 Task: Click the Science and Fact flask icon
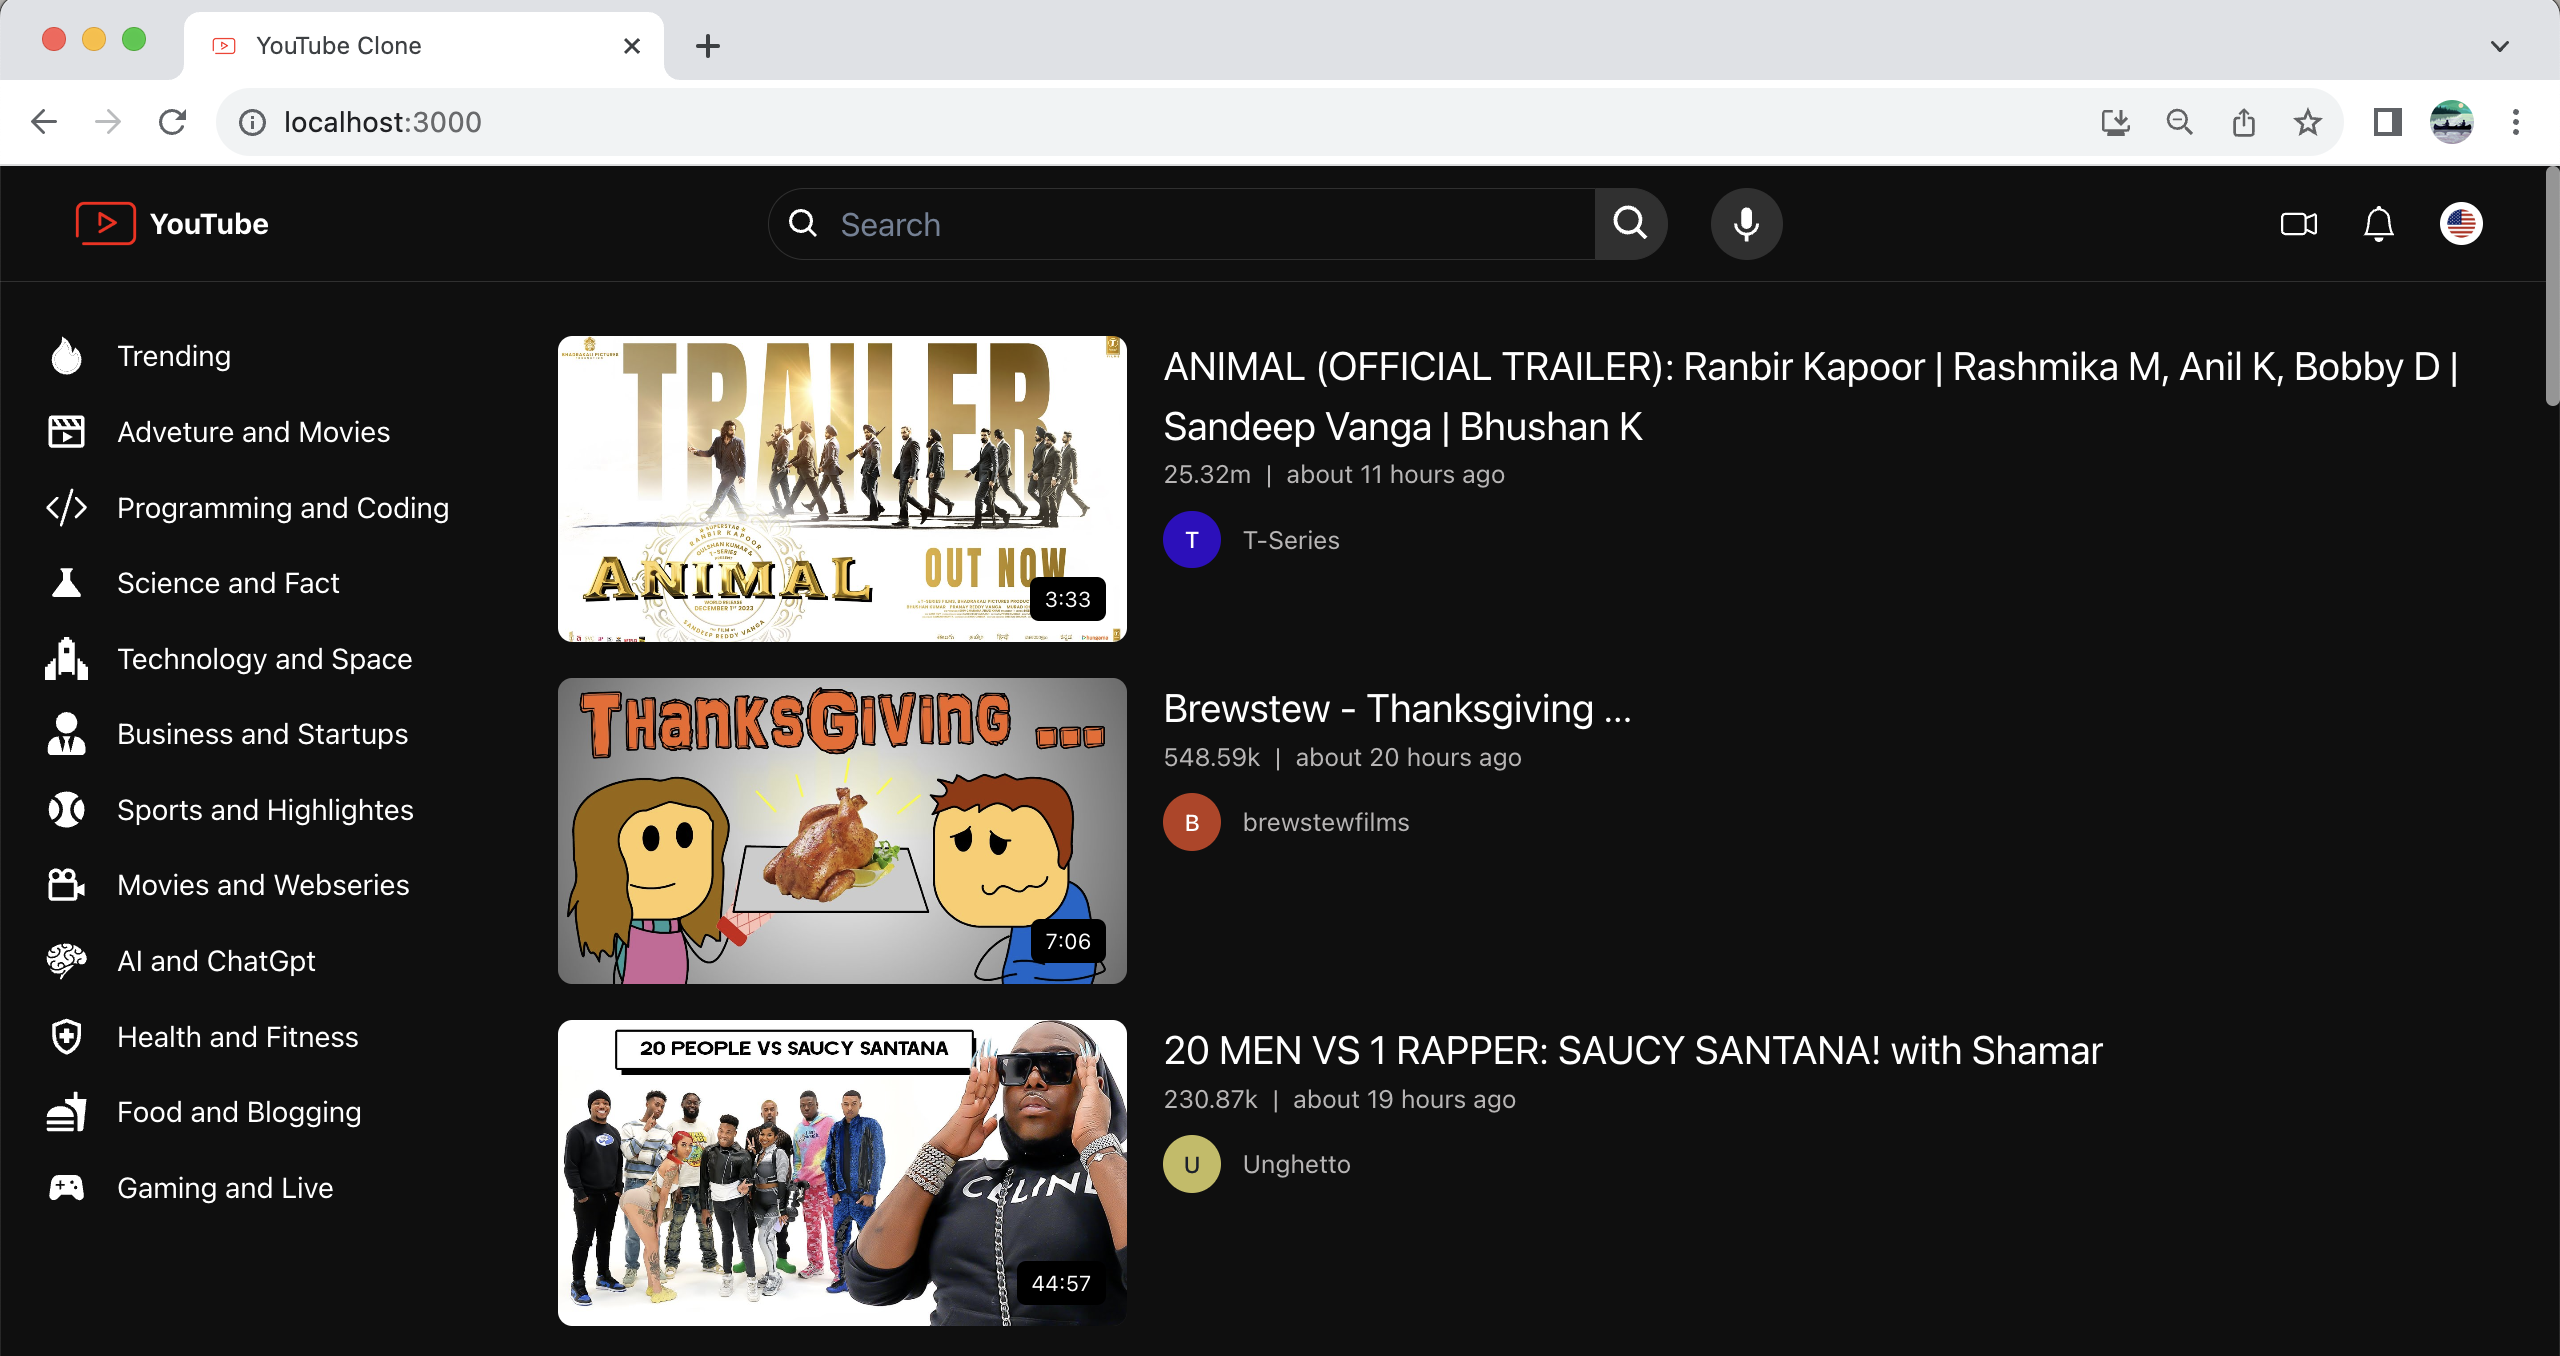(x=66, y=583)
